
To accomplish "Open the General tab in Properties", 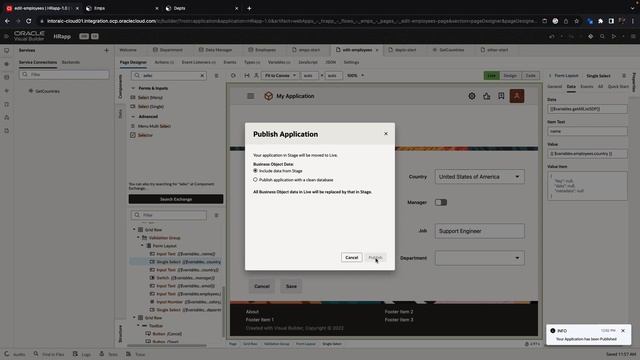I will (554, 87).
